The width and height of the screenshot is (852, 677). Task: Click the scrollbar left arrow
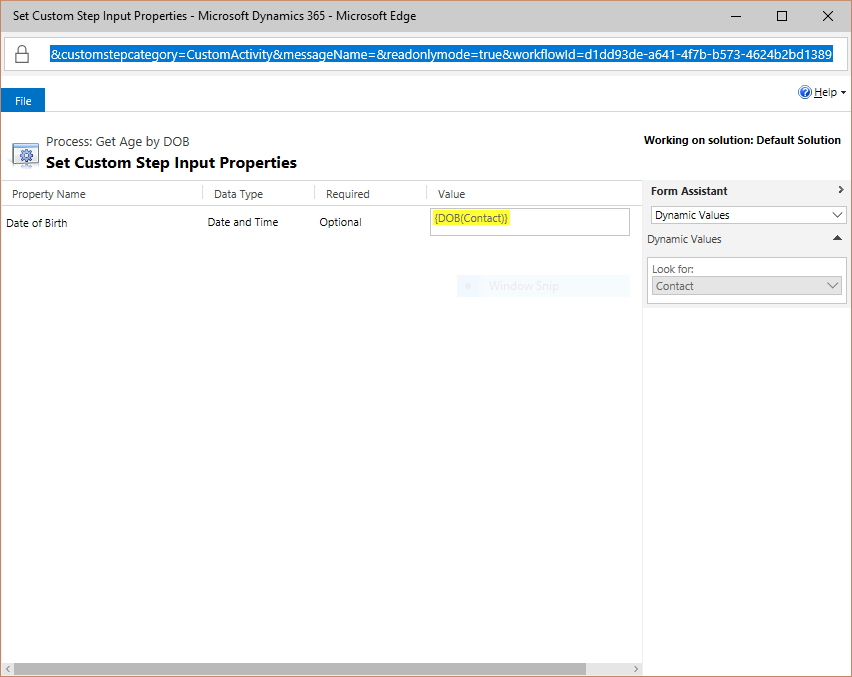pyautogui.click(x=8, y=669)
